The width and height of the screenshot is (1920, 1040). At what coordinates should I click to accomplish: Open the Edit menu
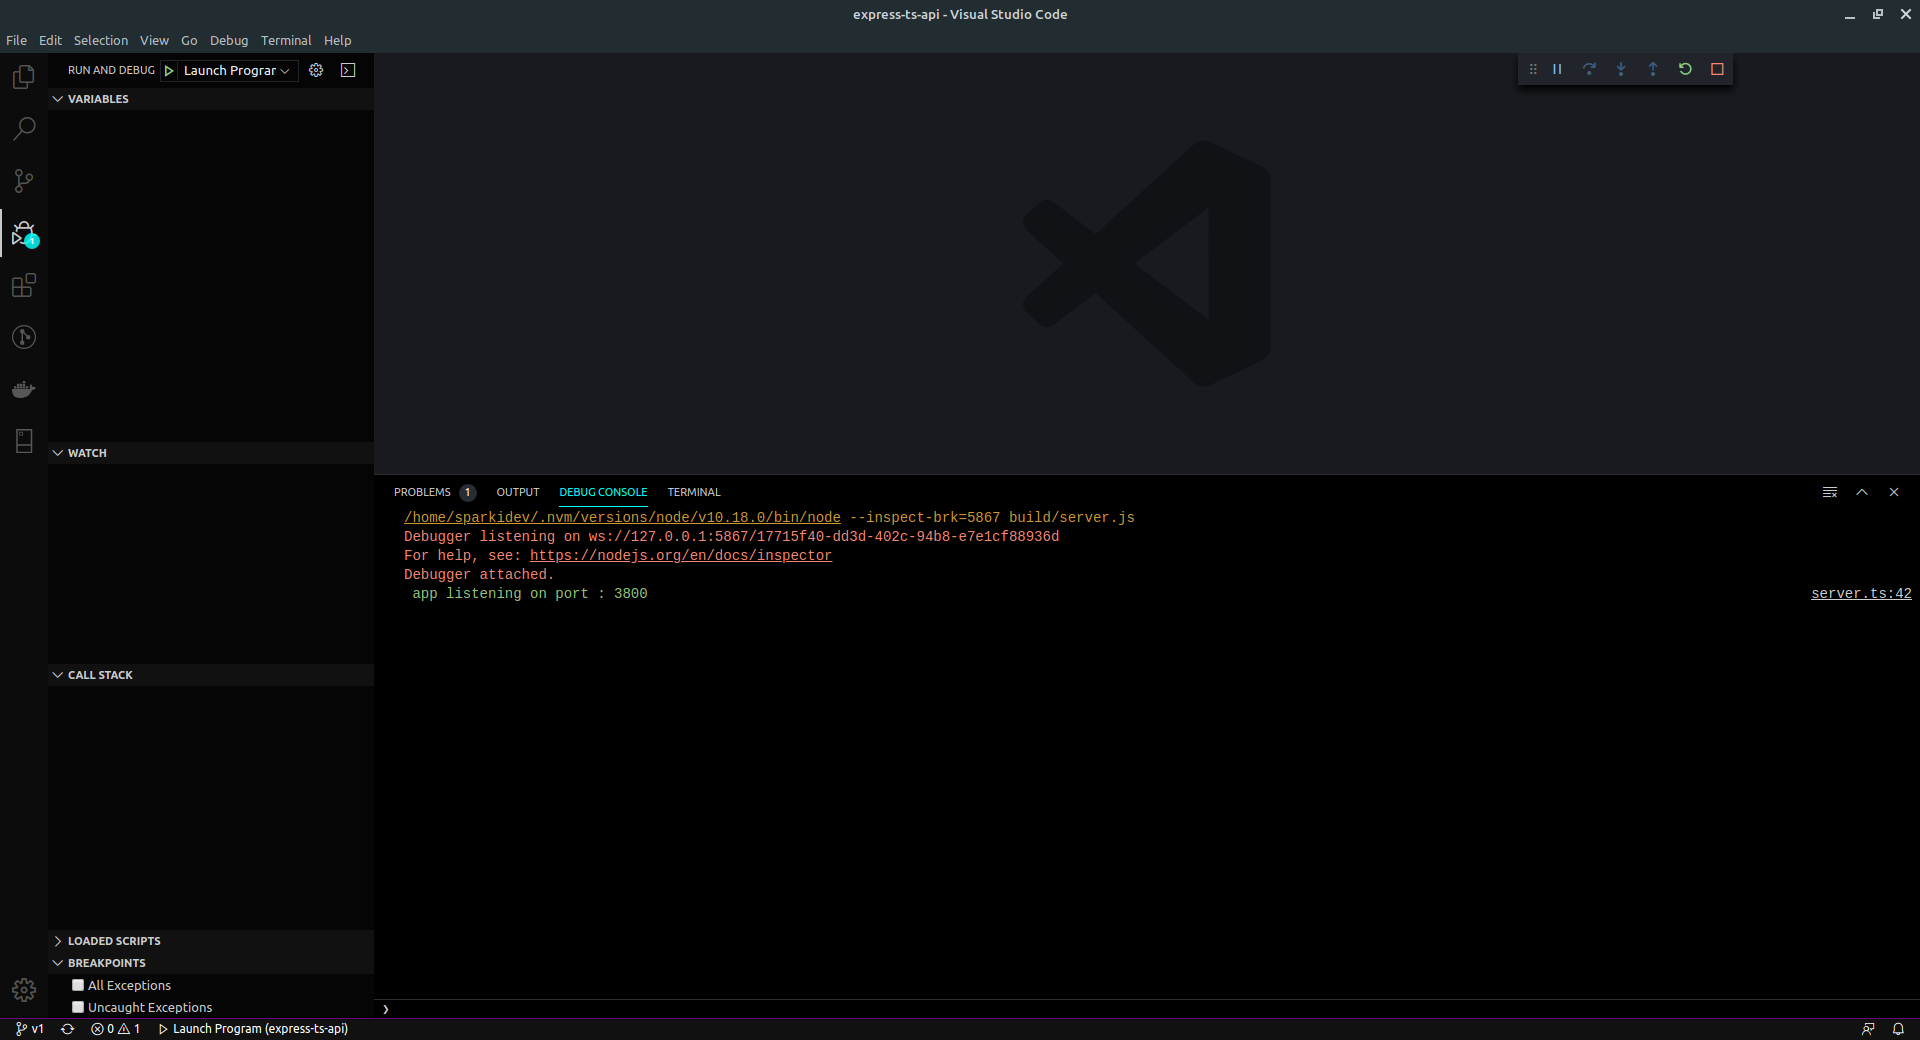coord(50,40)
